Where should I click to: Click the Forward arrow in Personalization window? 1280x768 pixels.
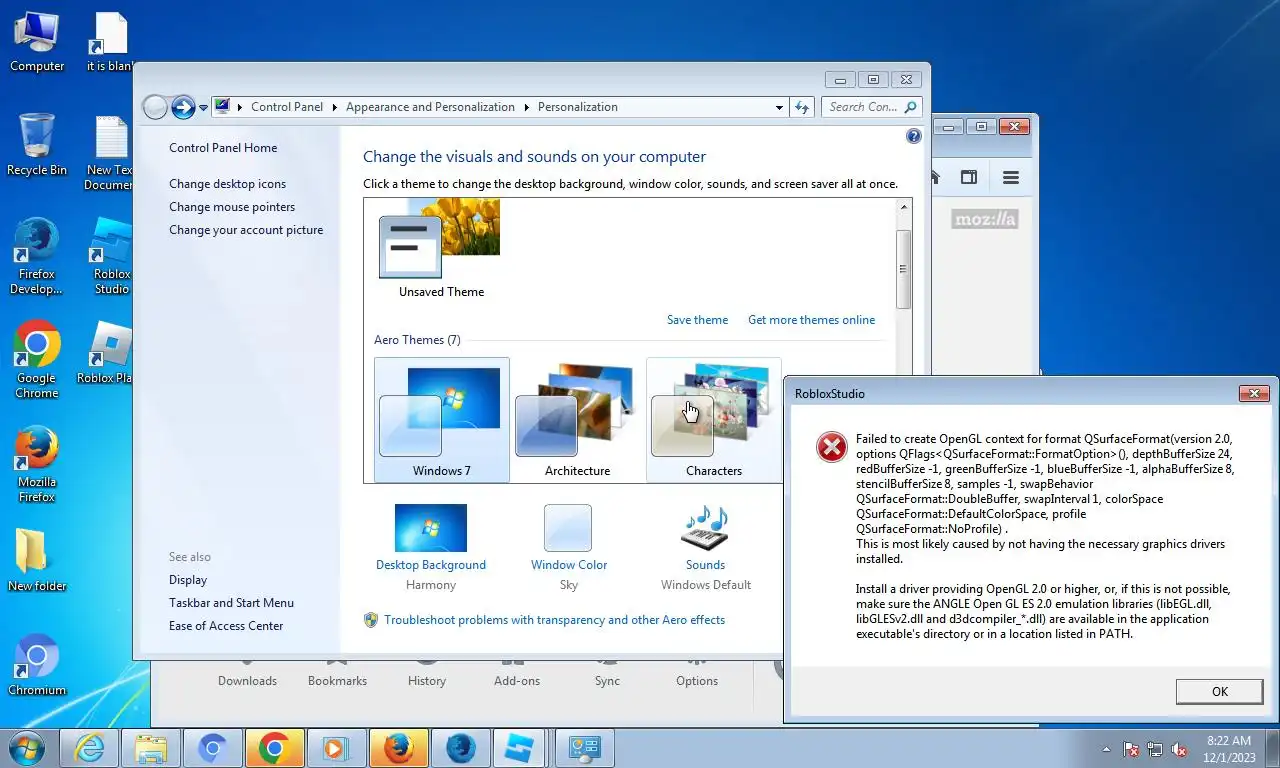click(183, 107)
